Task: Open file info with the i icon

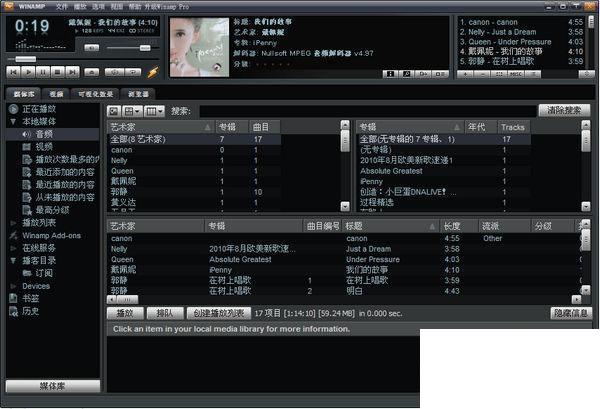Action: click(391, 73)
